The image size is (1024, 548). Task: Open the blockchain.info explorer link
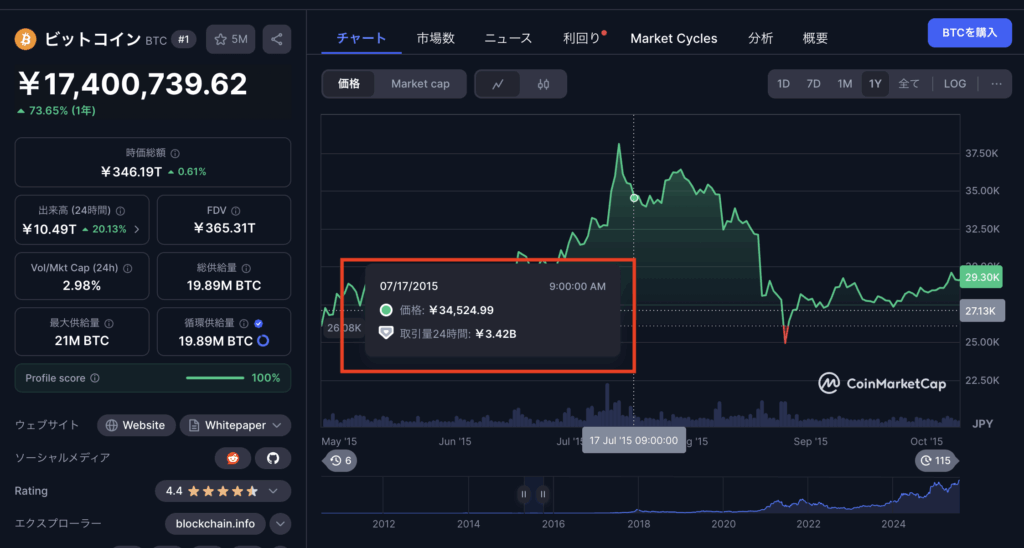coord(215,524)
